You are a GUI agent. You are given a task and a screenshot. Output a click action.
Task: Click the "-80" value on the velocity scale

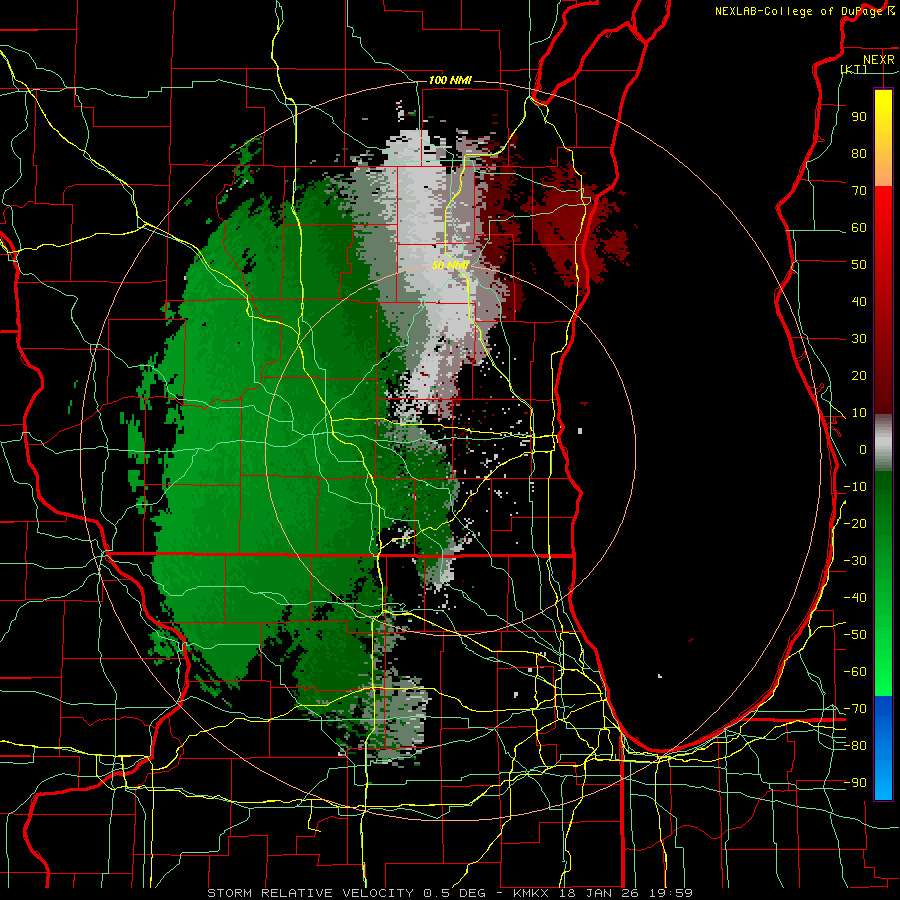[x=855, y=746]
